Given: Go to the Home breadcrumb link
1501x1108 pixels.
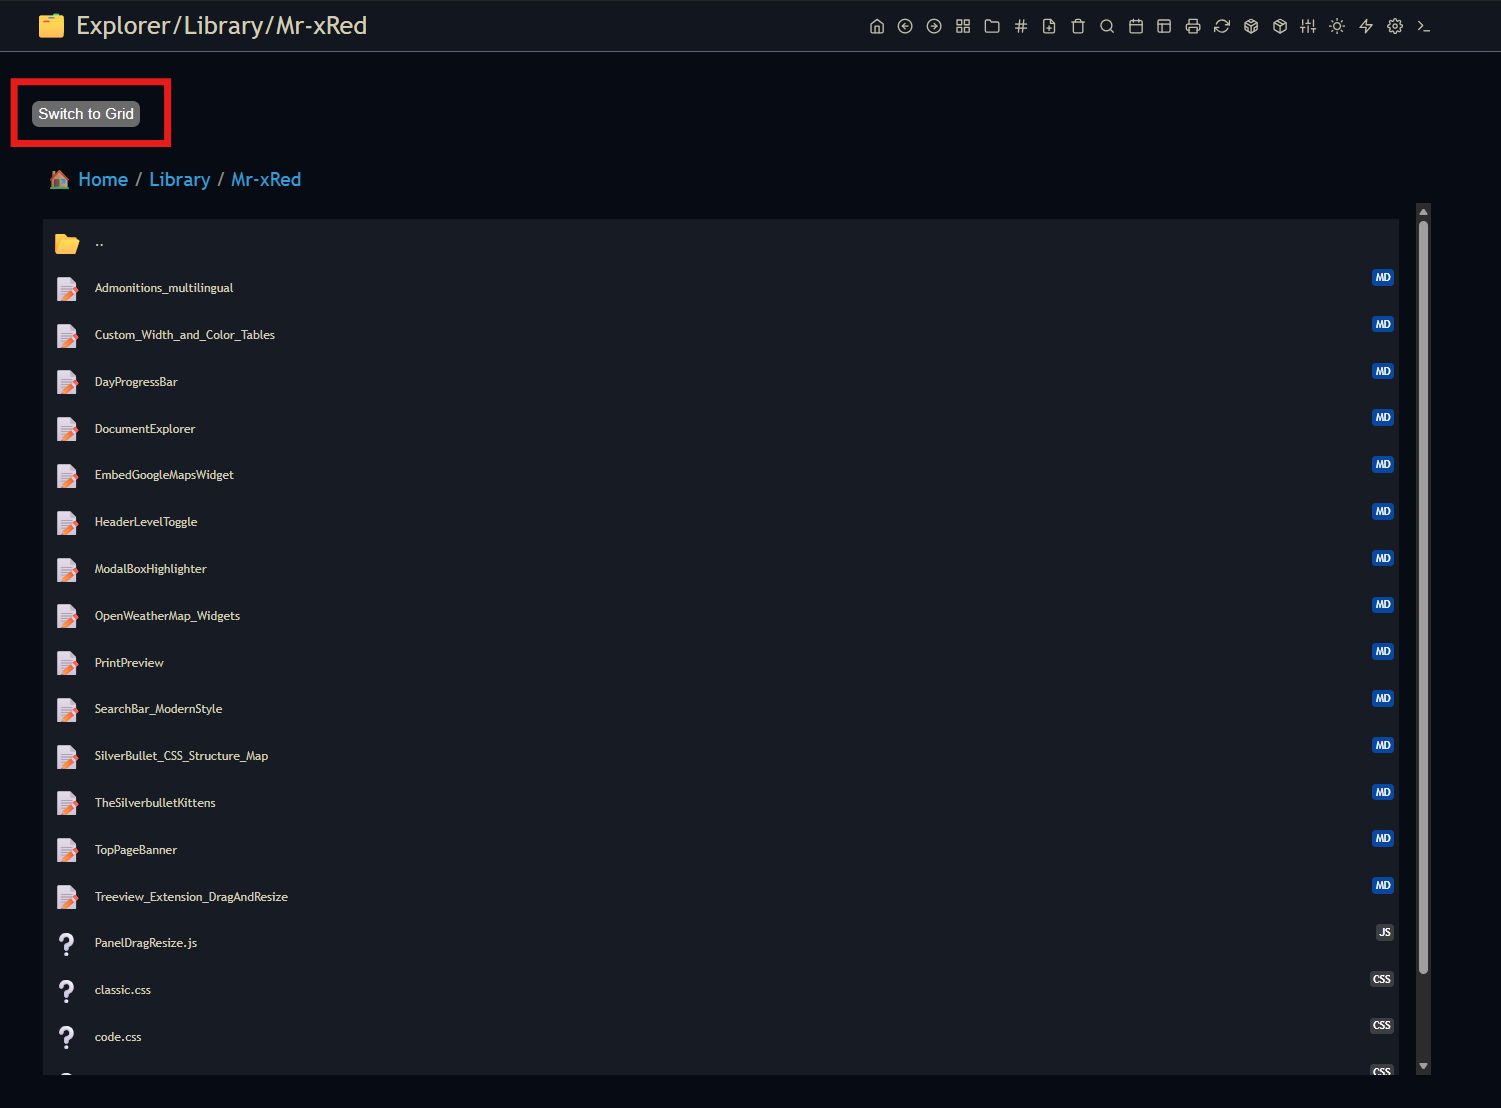Looking at the screenshot, I should pos(103,180).
